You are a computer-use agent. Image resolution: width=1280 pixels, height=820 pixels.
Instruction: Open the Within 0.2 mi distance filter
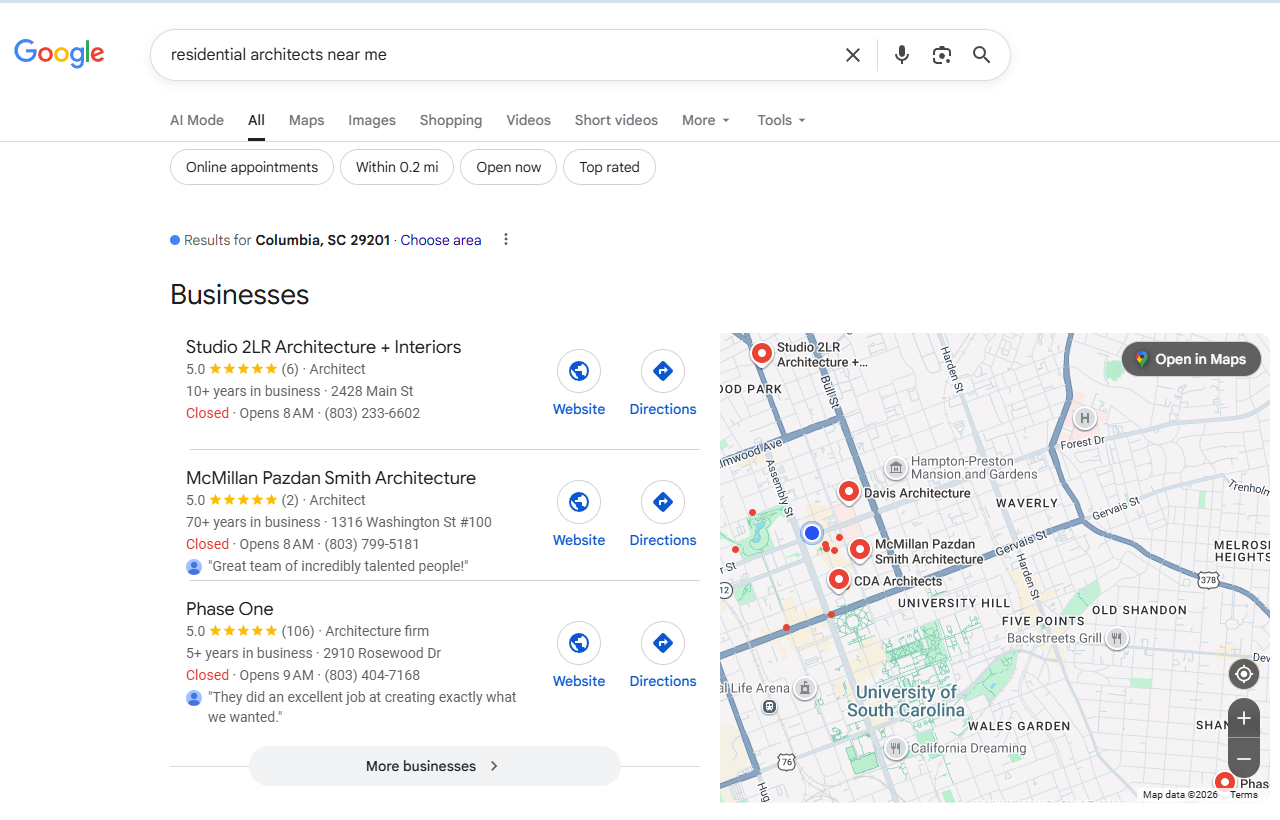click(x=397, y=167)
